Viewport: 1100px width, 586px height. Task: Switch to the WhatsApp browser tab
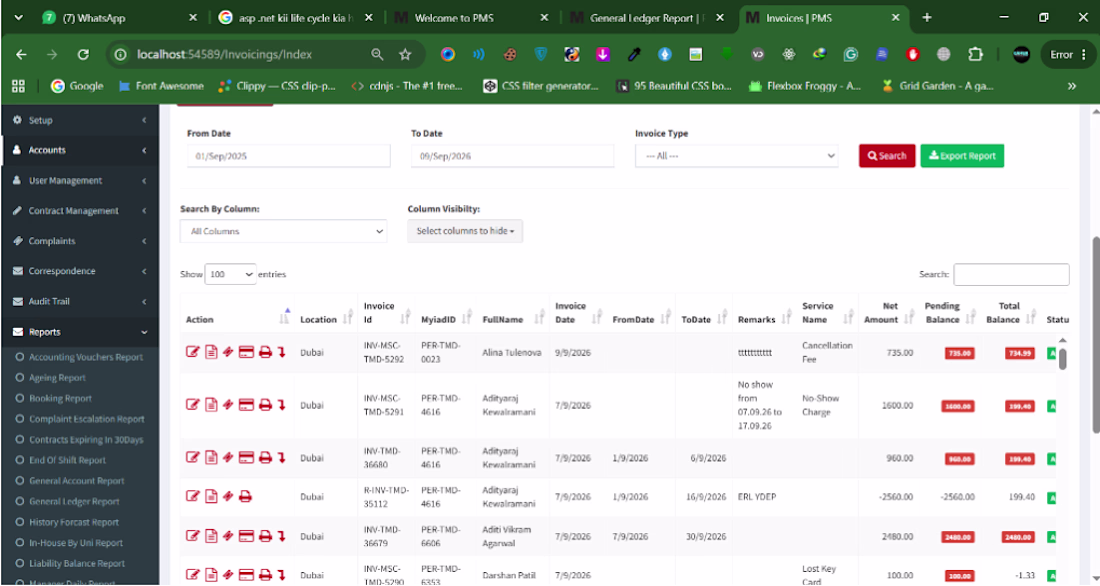pyautogui.click(x=119, y=18)
